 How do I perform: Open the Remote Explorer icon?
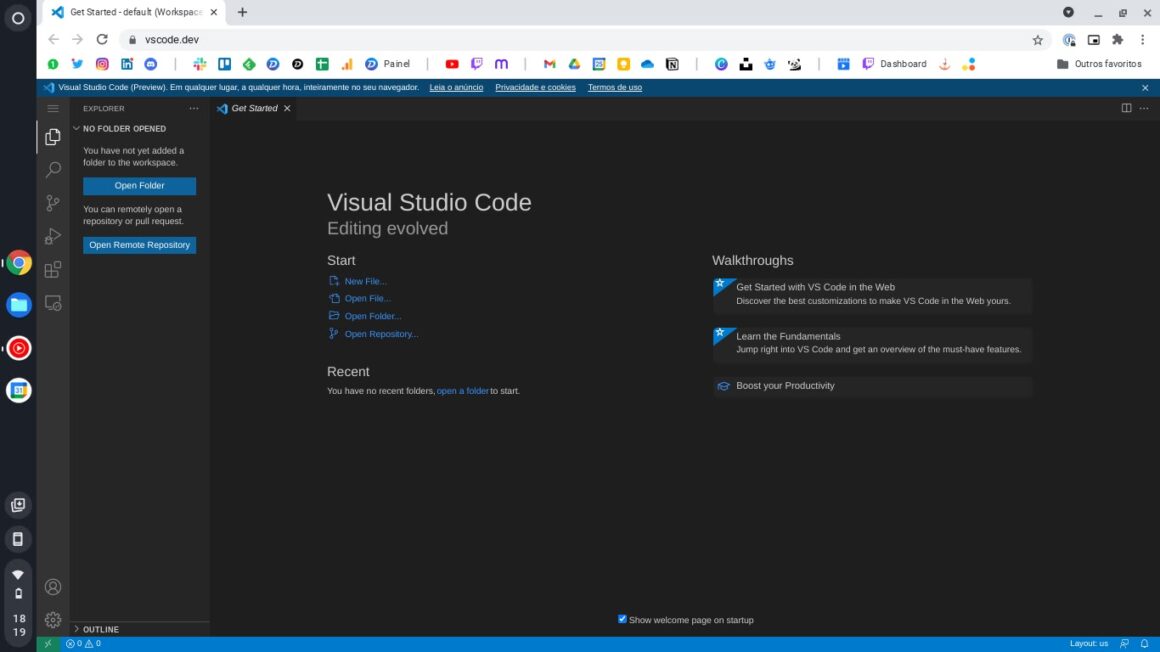53,303
